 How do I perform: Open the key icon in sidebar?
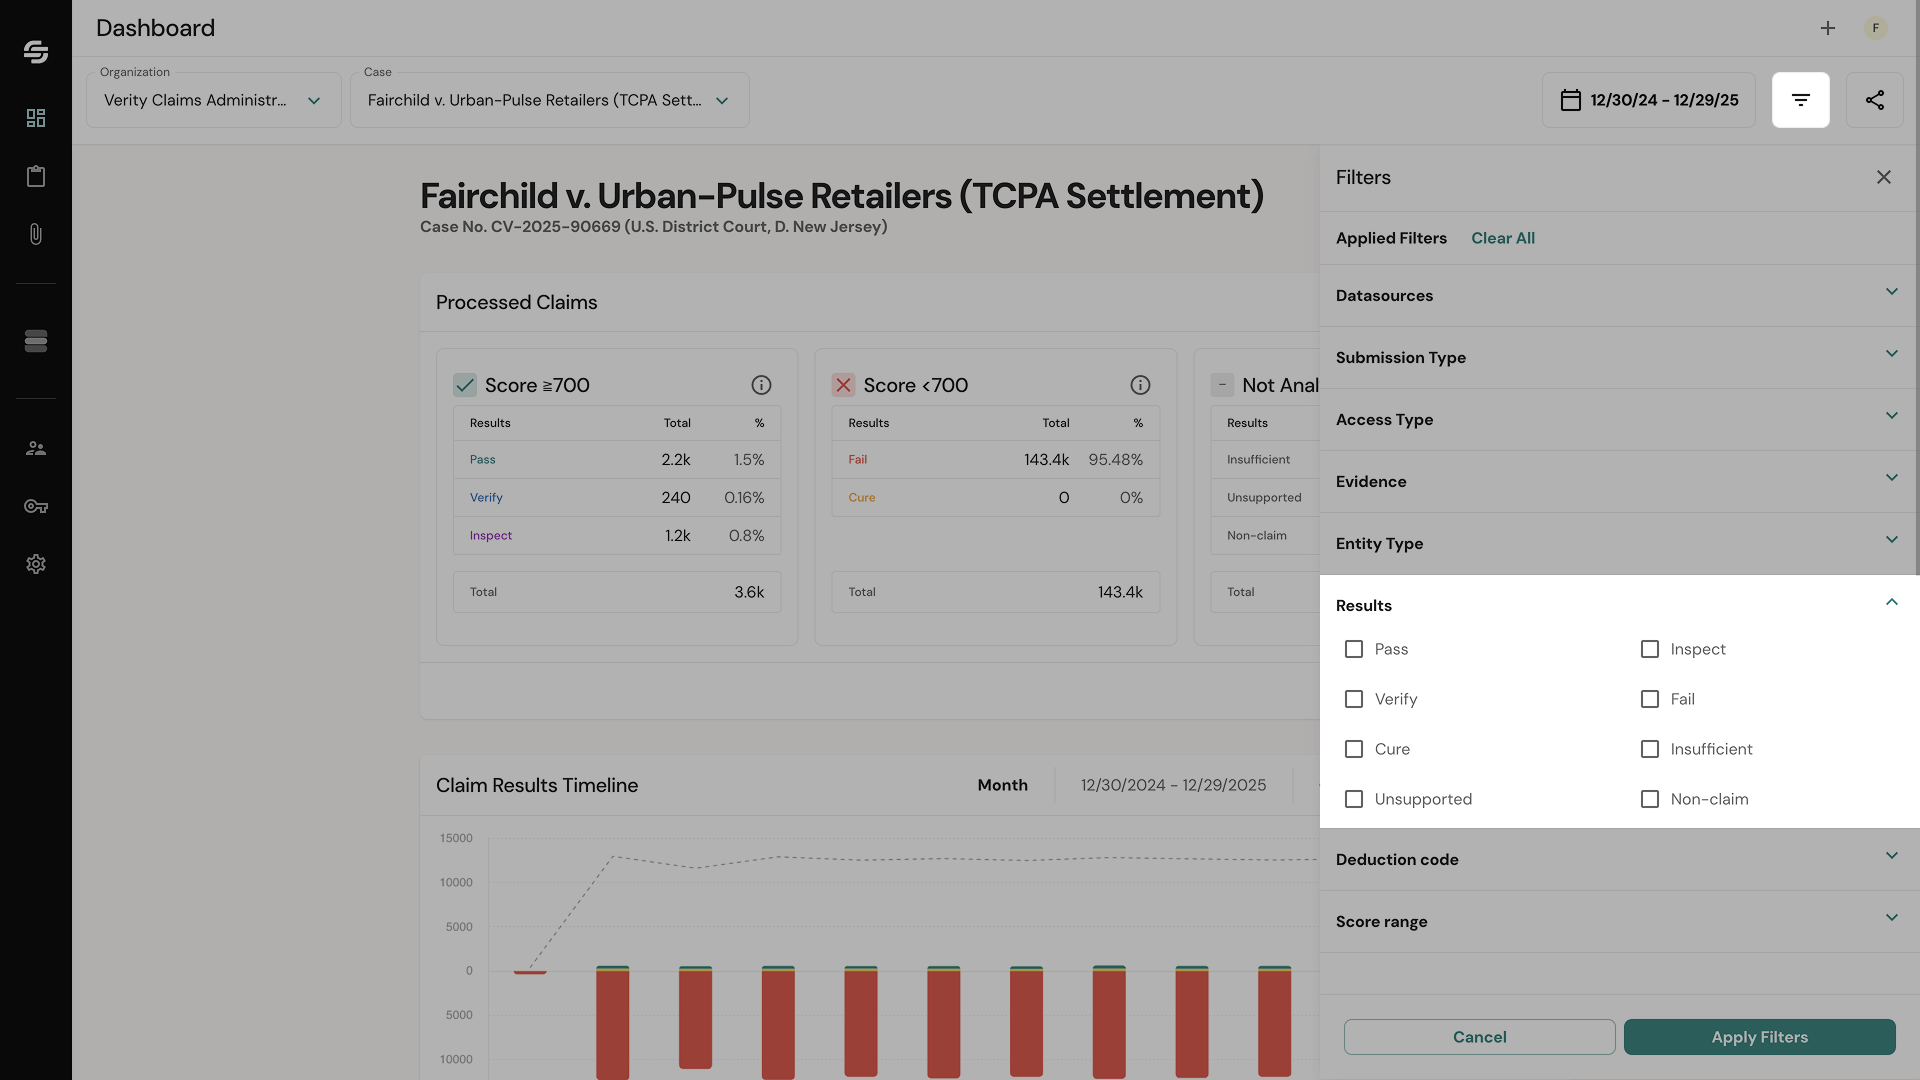[36, 506]
